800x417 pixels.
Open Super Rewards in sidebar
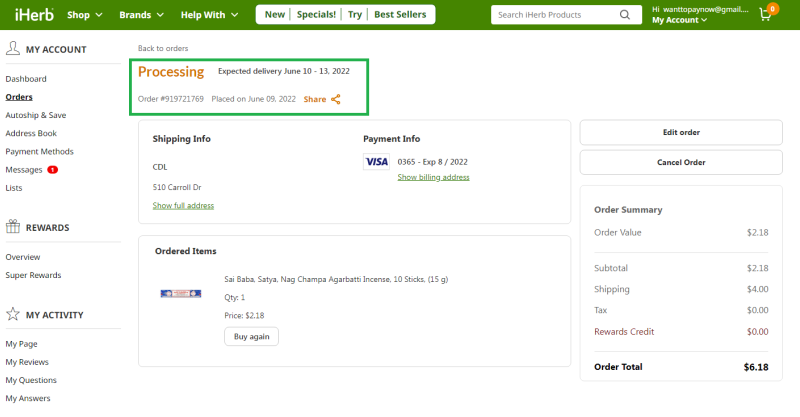(33, 275)
